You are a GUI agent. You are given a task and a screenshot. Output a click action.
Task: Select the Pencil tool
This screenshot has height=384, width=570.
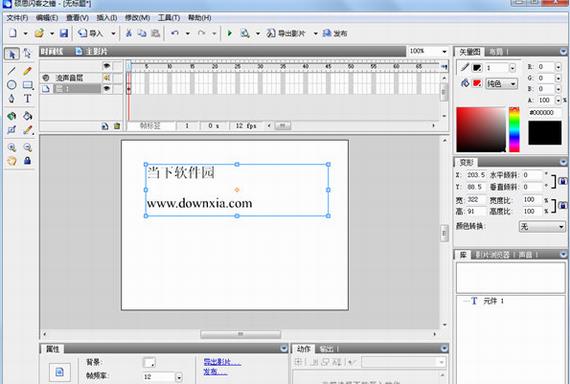pos(28,71)
